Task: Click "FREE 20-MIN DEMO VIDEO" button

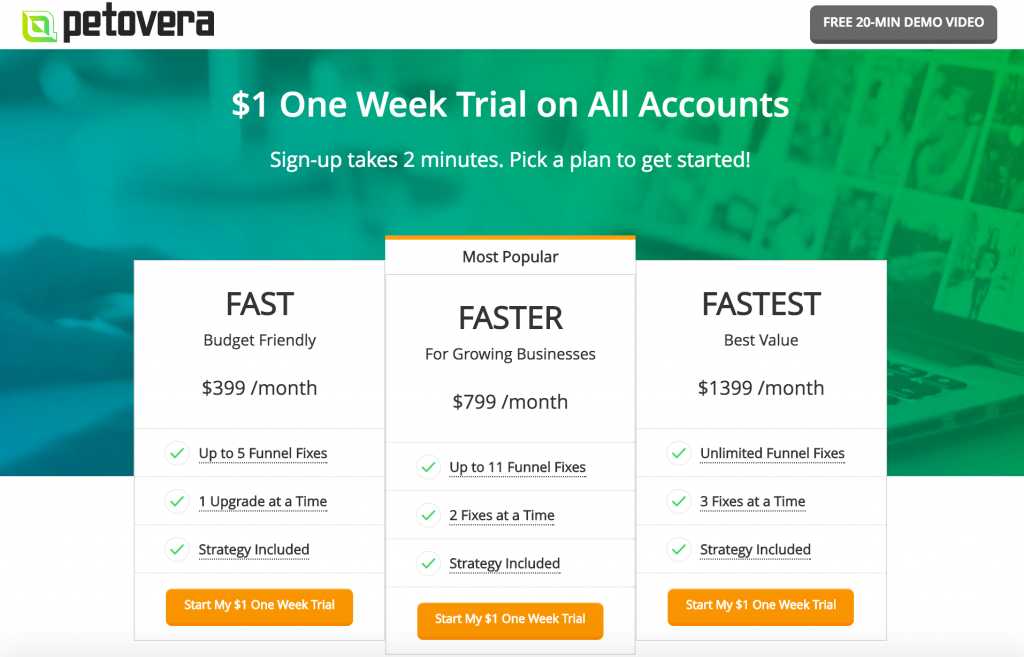Action: pos(903,24)
